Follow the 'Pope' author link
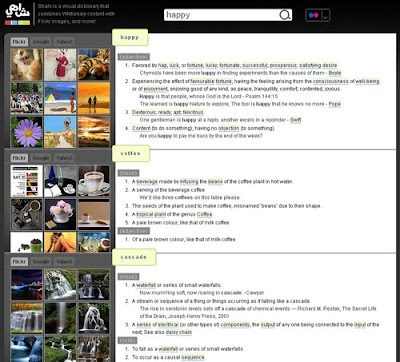The width and height of the screenshot is (400, 362). 335,104
